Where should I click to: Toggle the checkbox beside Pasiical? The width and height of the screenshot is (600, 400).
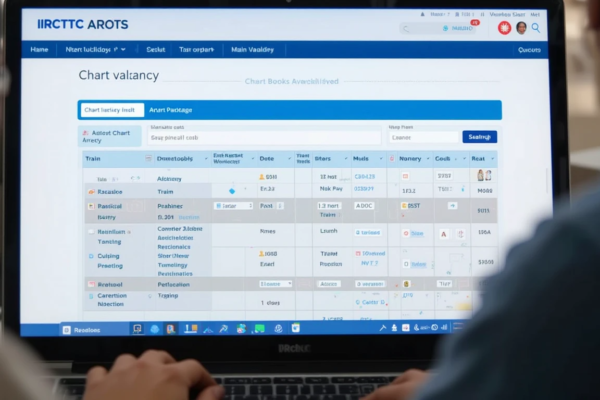click(91, 206)
